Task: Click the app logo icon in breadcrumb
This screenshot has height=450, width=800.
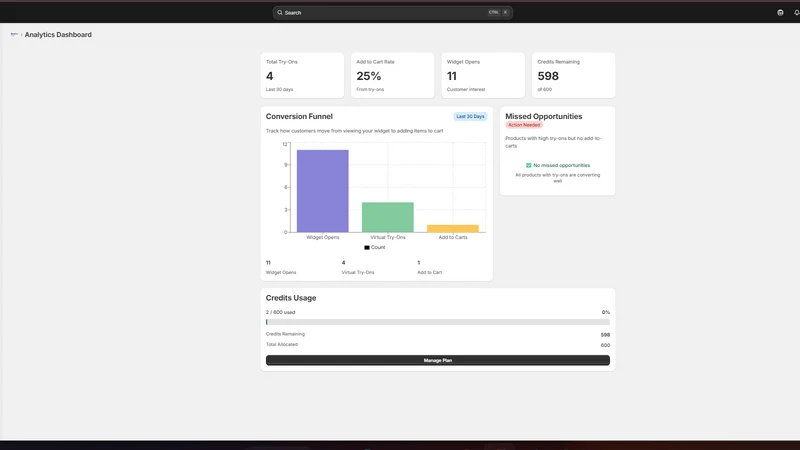Action: [14, 34]
